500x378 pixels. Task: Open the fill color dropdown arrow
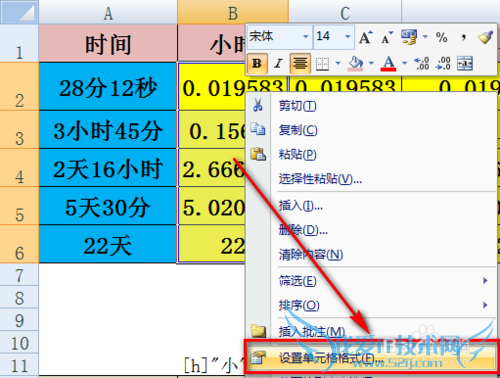(371, 63)
